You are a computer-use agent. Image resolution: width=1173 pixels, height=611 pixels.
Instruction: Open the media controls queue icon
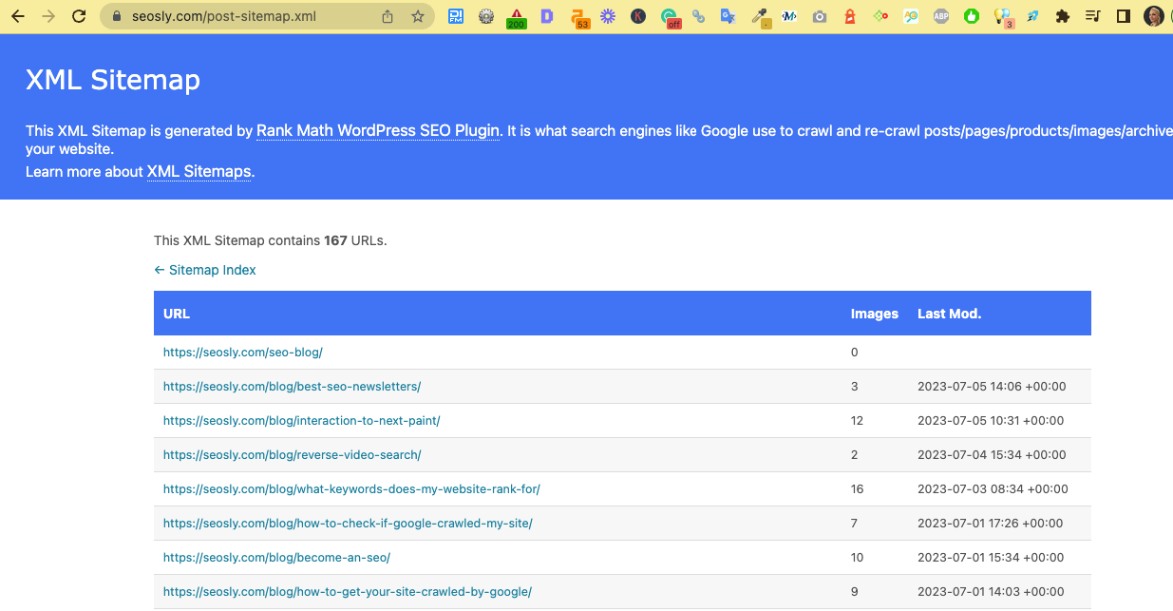1093,16
